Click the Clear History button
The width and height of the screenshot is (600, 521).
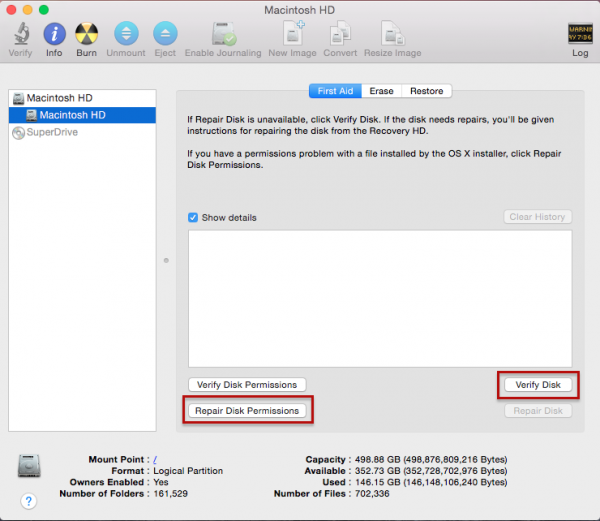tap(538, 217)
